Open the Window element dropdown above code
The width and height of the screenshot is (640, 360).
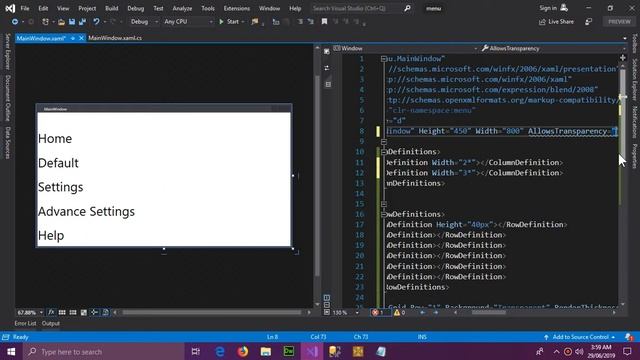[405, 48]
